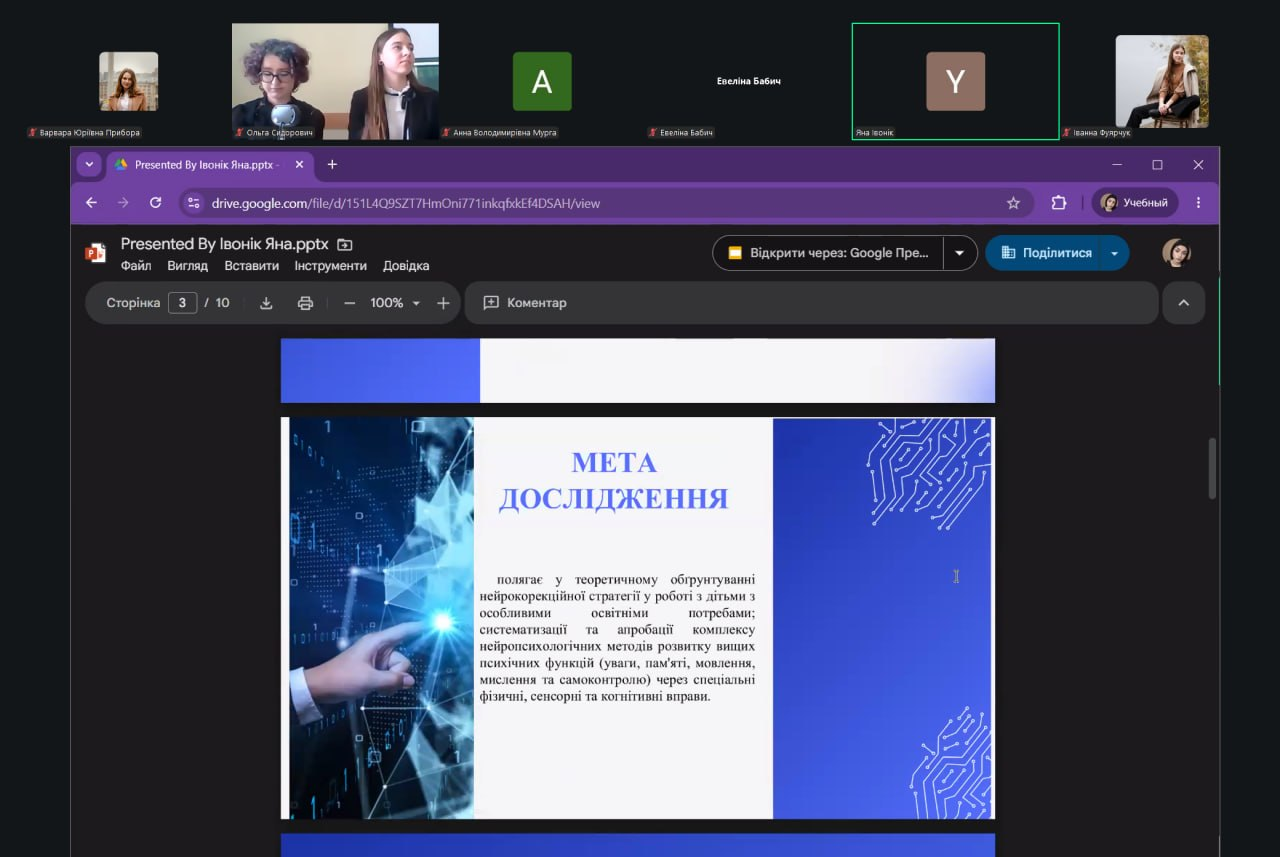Click the МЕТА ДОСЛІДЖЕННЯ slide heading
The width and height of the screenshot is (1280, 857).
coord(613,480)
